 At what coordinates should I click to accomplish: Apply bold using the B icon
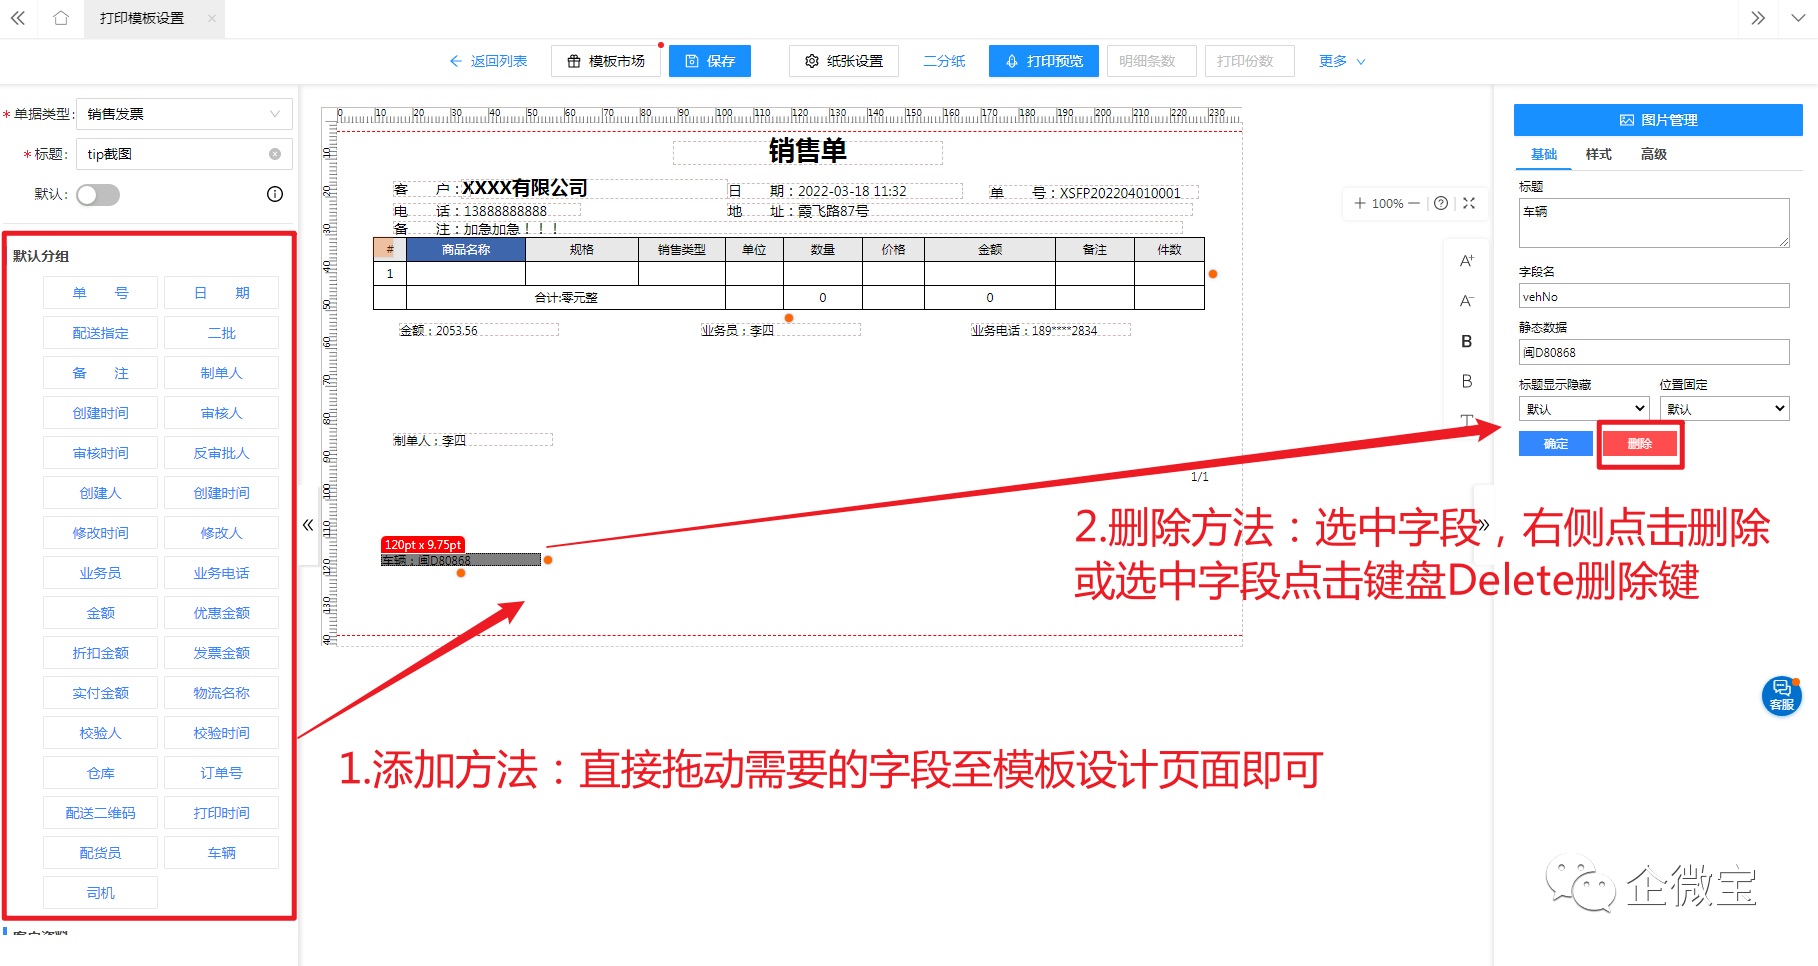coord(1466,340)
